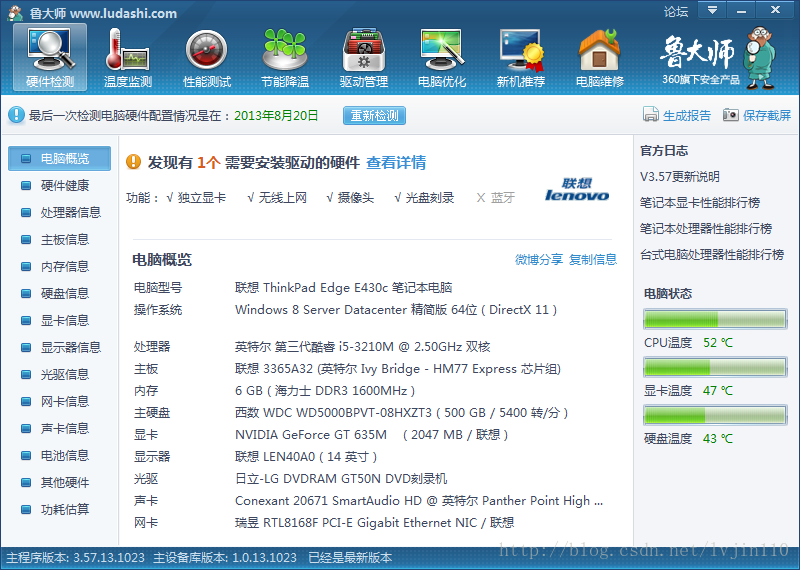Click 查看详情 view details link
Viewport: 800px width, 570px height.
click(x=396, y=163)
